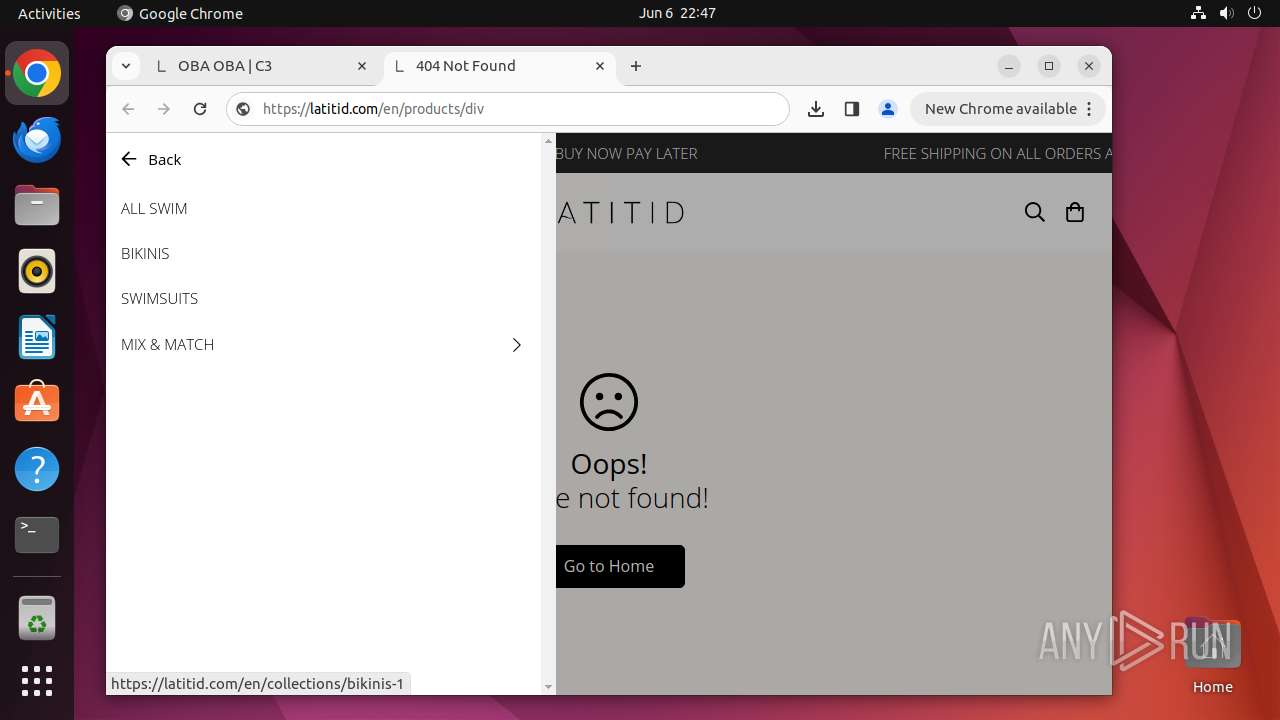
Task: Toggle Chrome side panel
Action: (x=852, y=109)
